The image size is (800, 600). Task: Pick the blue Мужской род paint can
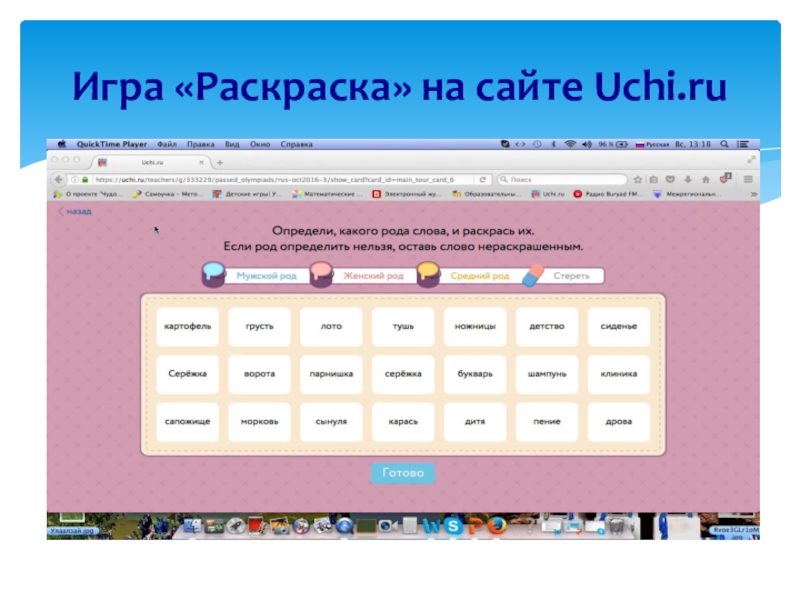213,274
